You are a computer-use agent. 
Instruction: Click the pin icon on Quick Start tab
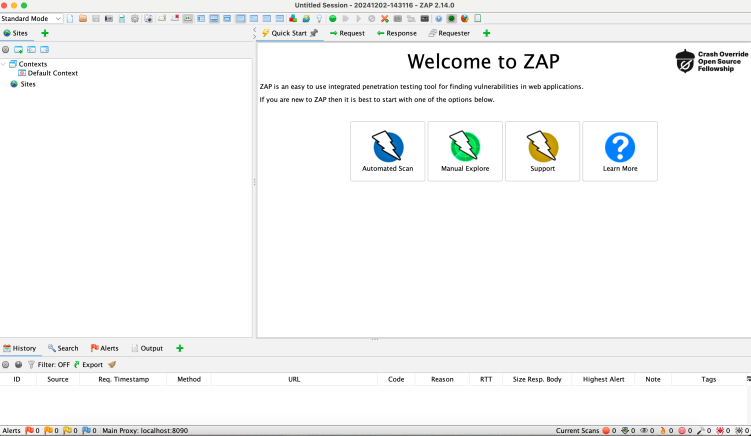coord(314,33)
